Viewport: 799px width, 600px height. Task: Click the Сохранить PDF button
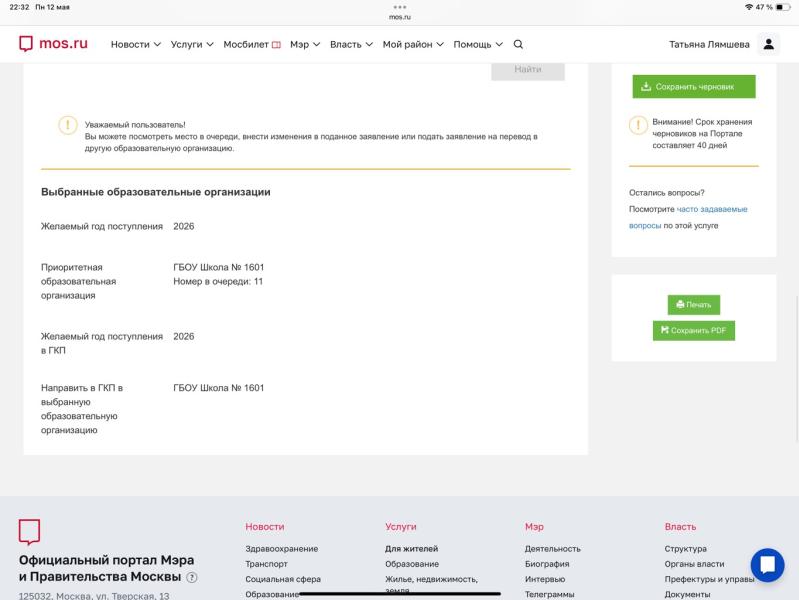[x=694, y=330]
